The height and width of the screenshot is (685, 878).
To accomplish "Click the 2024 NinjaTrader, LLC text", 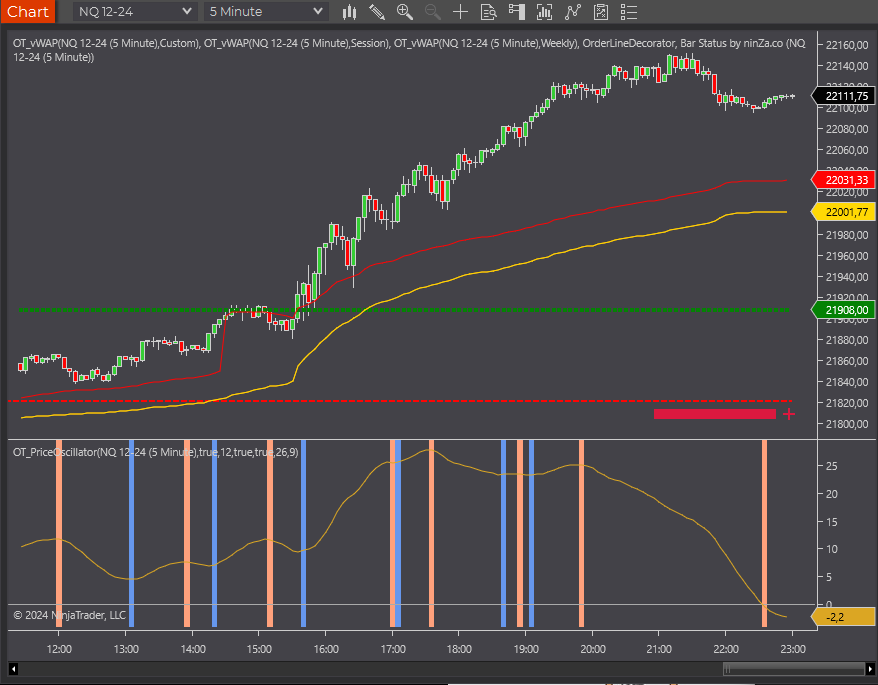I will 70,615.
